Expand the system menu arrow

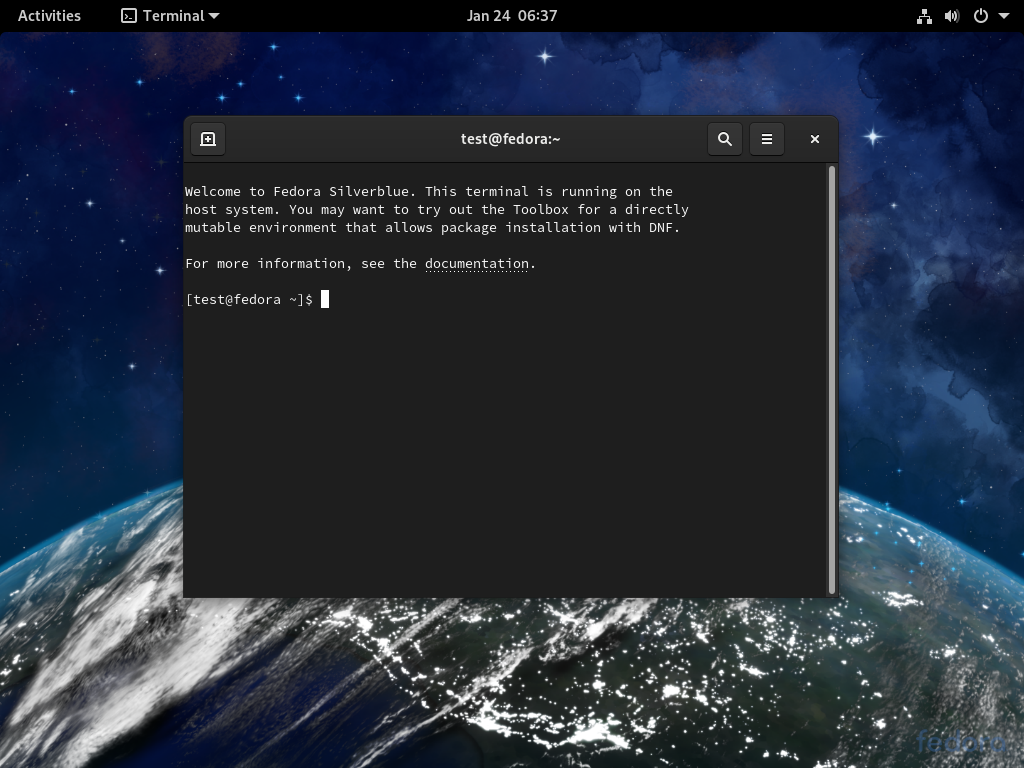coord(1004,16)
